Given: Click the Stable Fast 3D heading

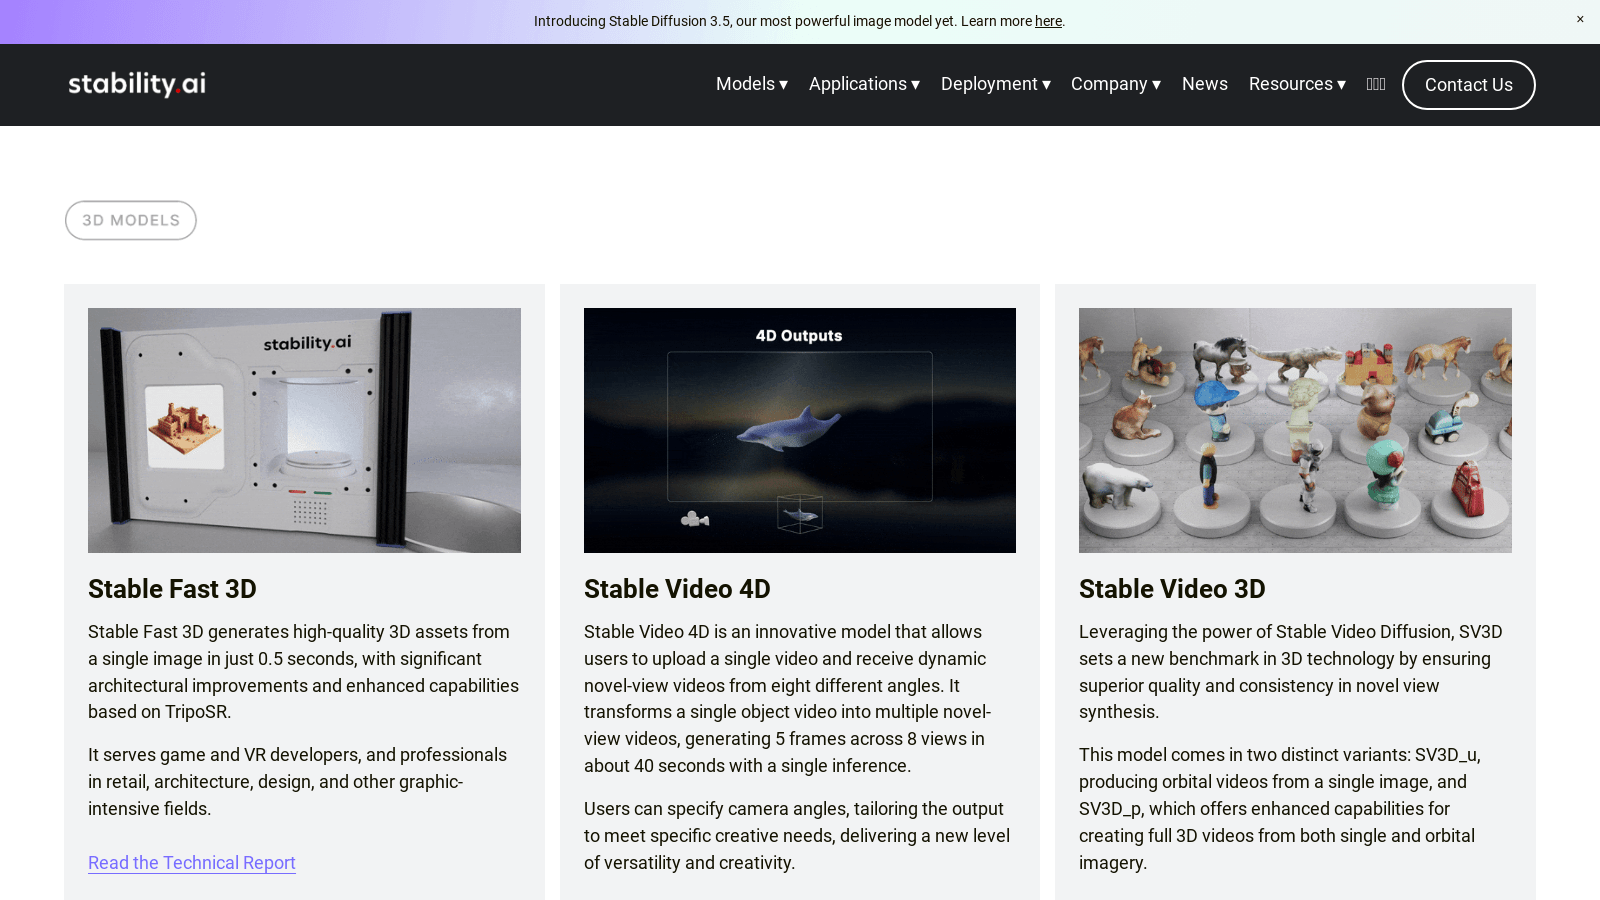Looking at the screenshot, I should [x=172, y=589].
